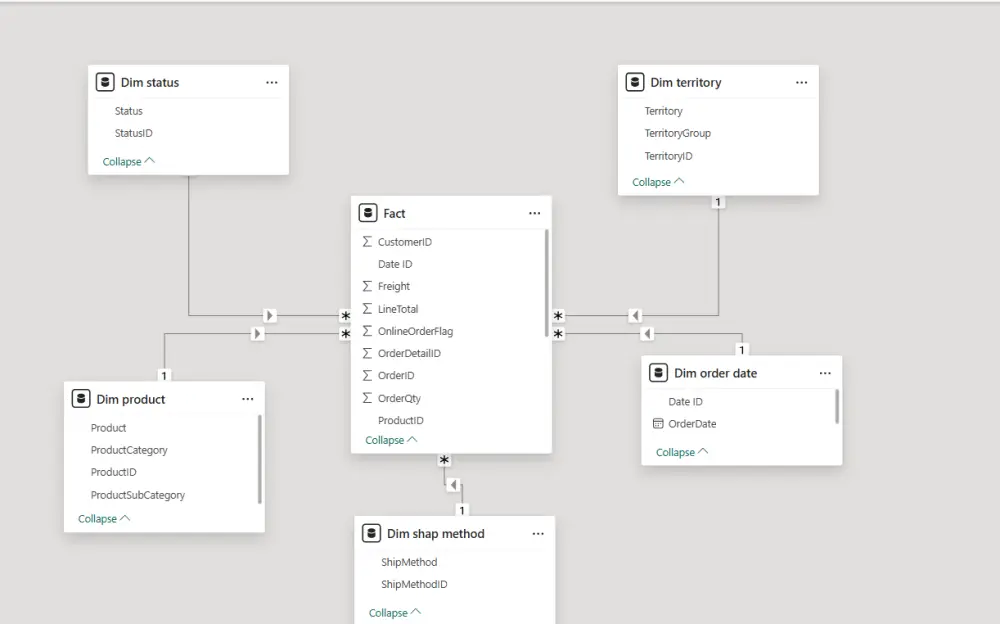The height and width of the screenshot is (624, 1000).
Task: Click the Dim shap method table icon
Action: (x=371, y=533)
